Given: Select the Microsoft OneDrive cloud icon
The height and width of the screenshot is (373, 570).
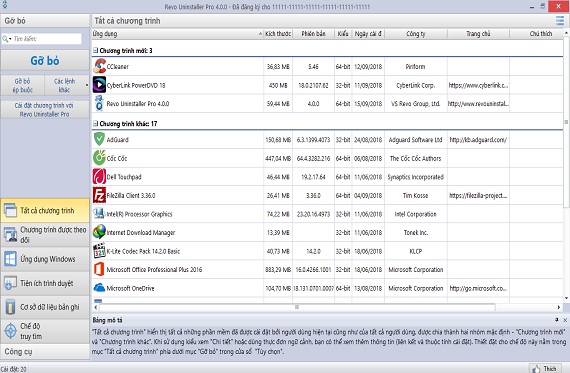Looking at the screenshot, I should 99,288.
